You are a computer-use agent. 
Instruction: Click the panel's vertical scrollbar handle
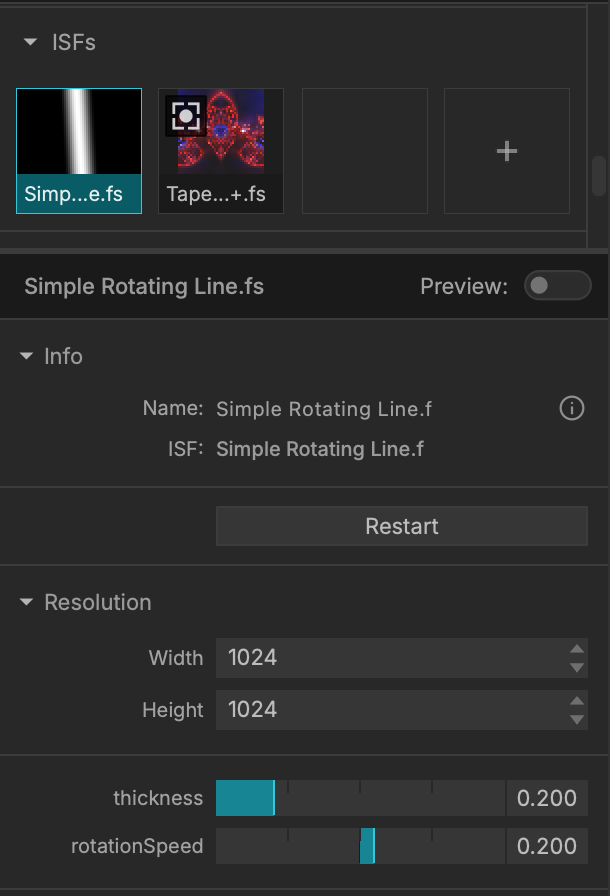click(x=599, y=176)
